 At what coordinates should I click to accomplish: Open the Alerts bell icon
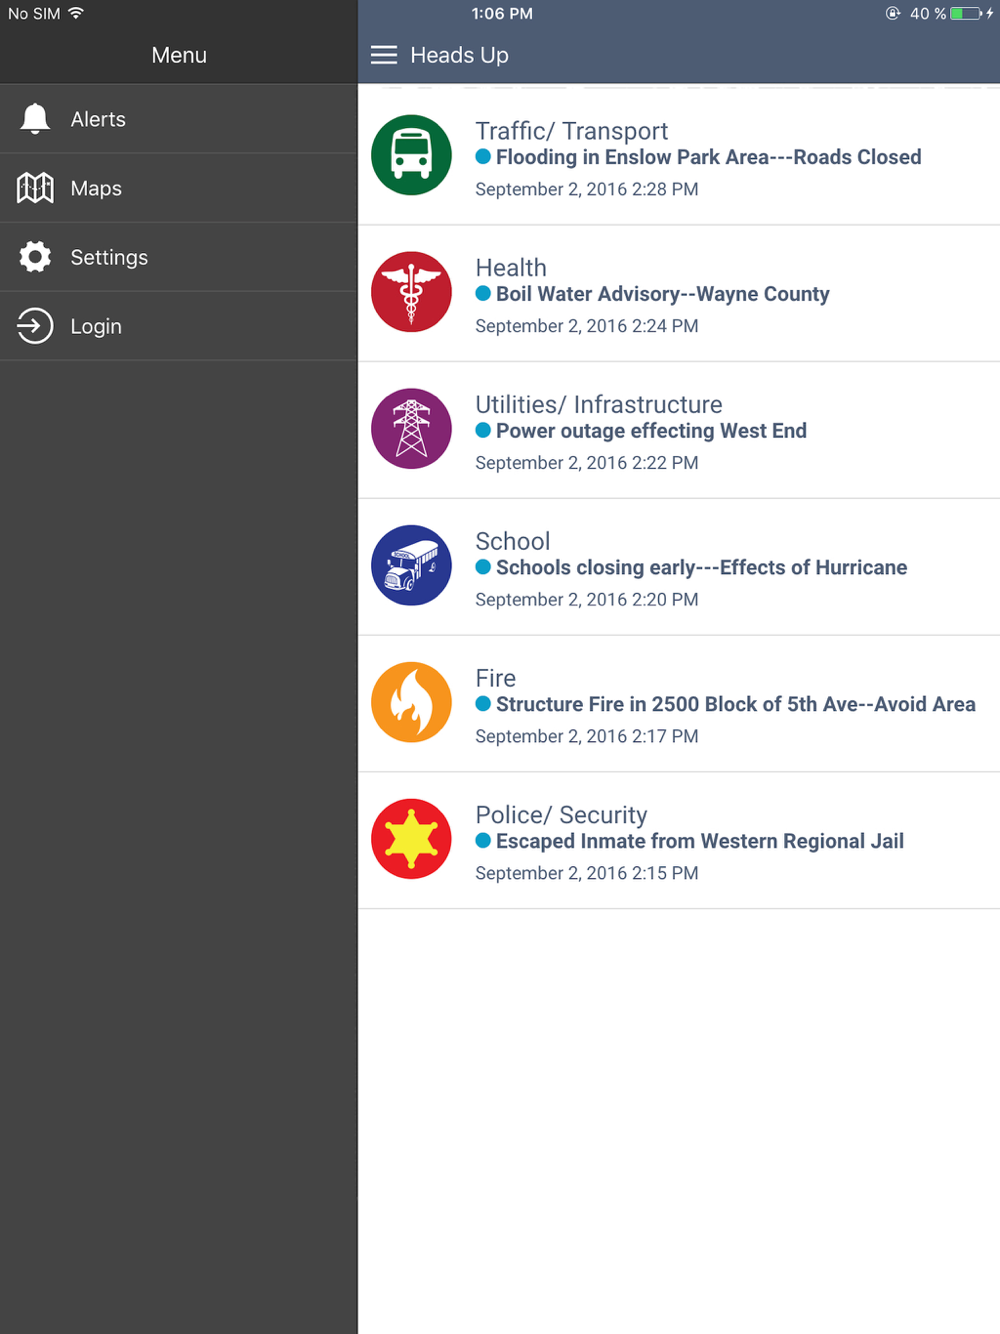(35, 119)
